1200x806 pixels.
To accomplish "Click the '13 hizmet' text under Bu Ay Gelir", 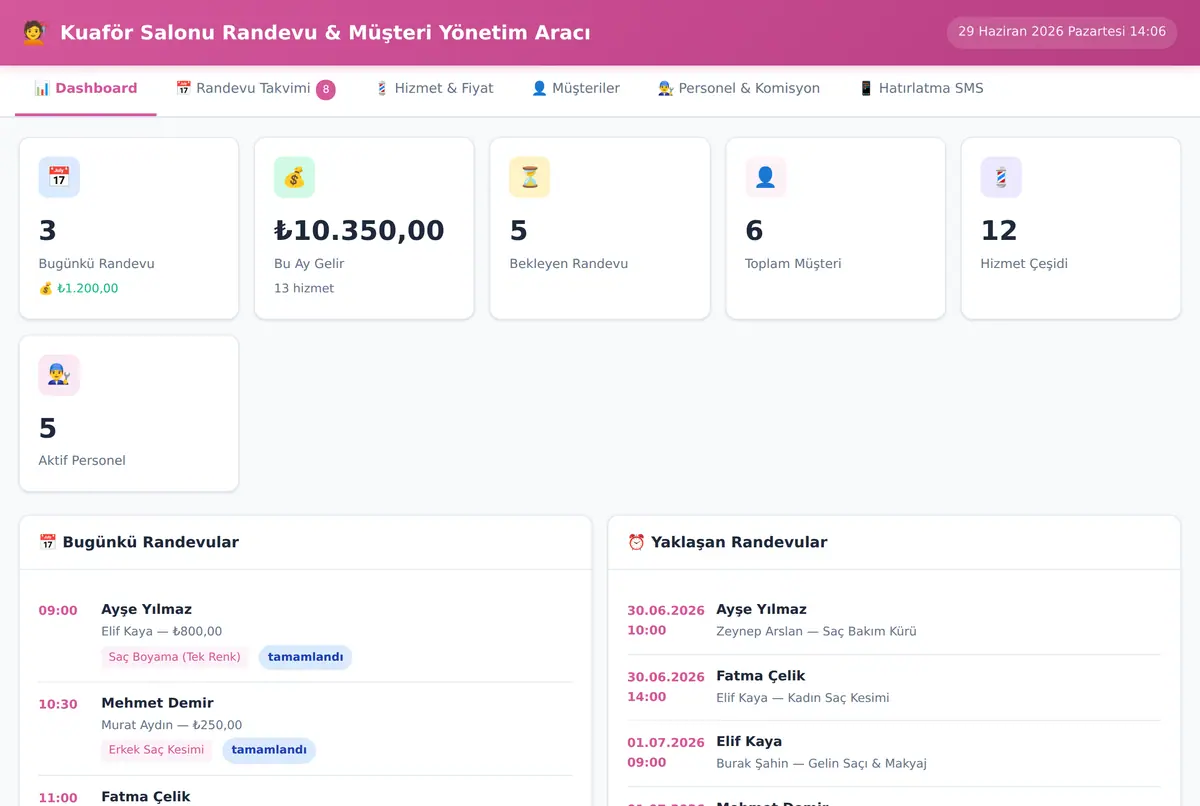I will tap(304, 288).
